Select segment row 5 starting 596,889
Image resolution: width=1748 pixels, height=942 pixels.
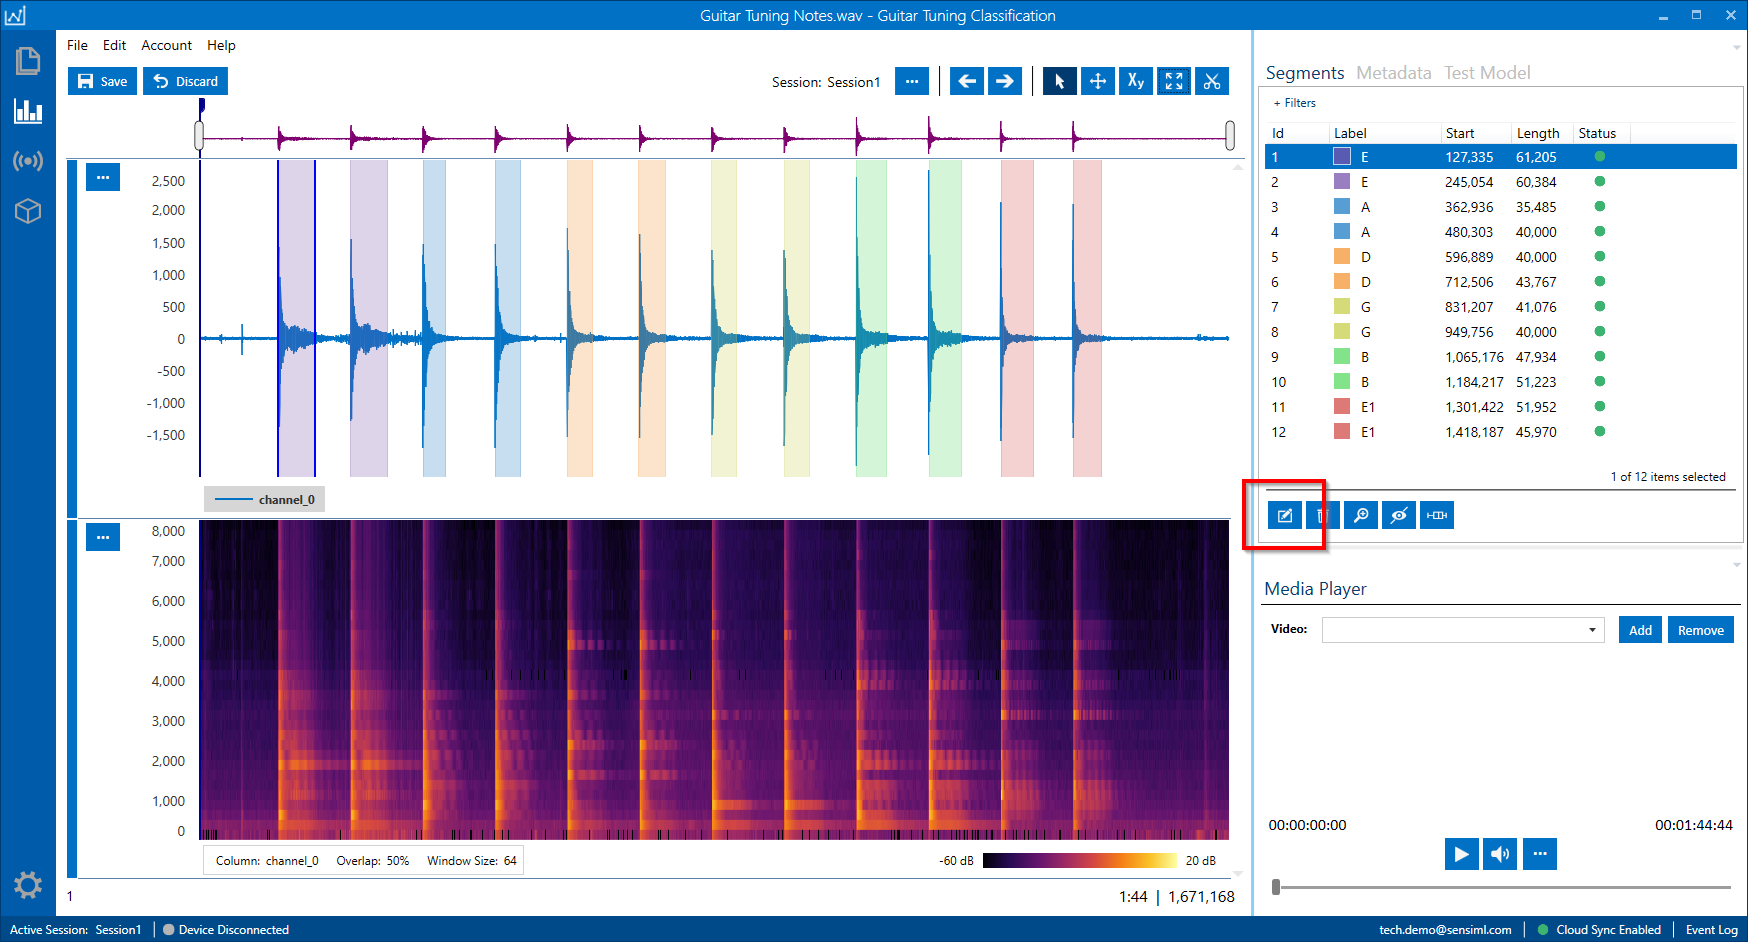(x=1500, y=257)
